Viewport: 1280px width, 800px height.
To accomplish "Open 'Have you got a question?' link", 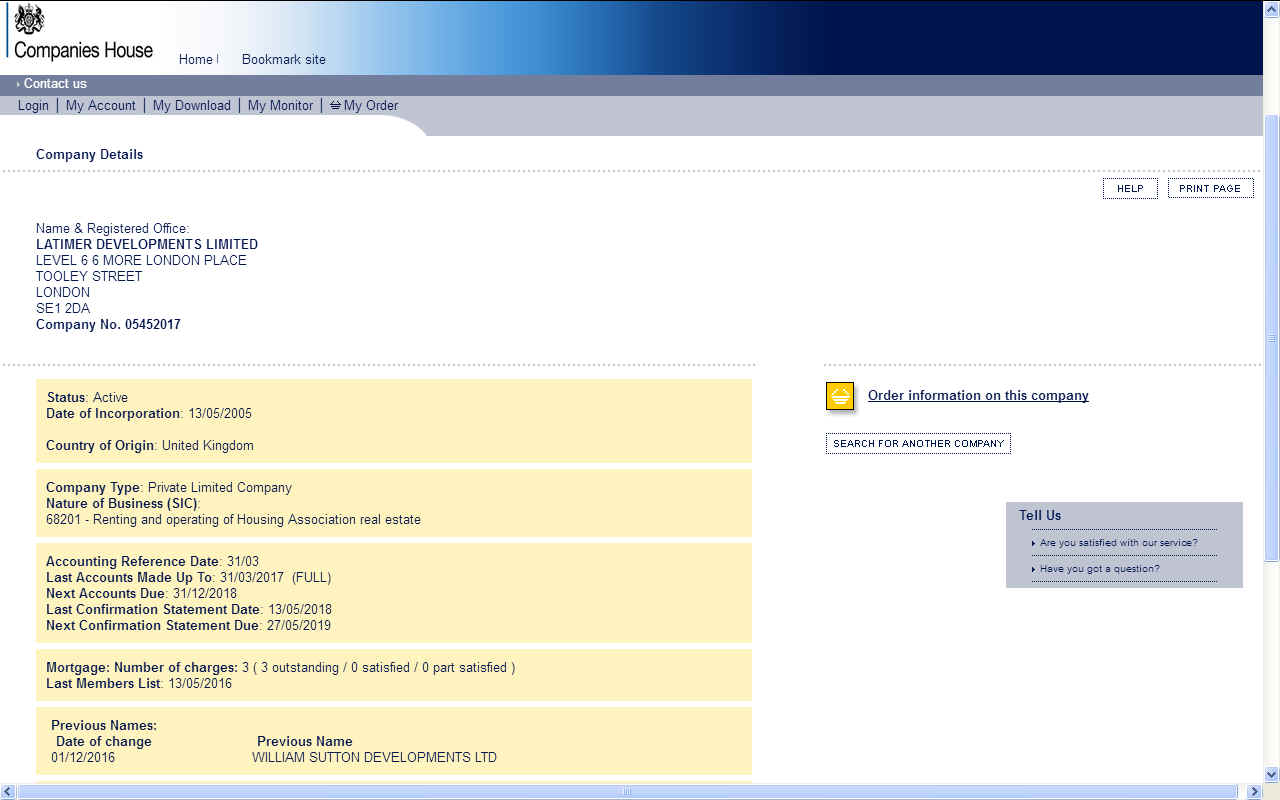I will [1100, 569].
